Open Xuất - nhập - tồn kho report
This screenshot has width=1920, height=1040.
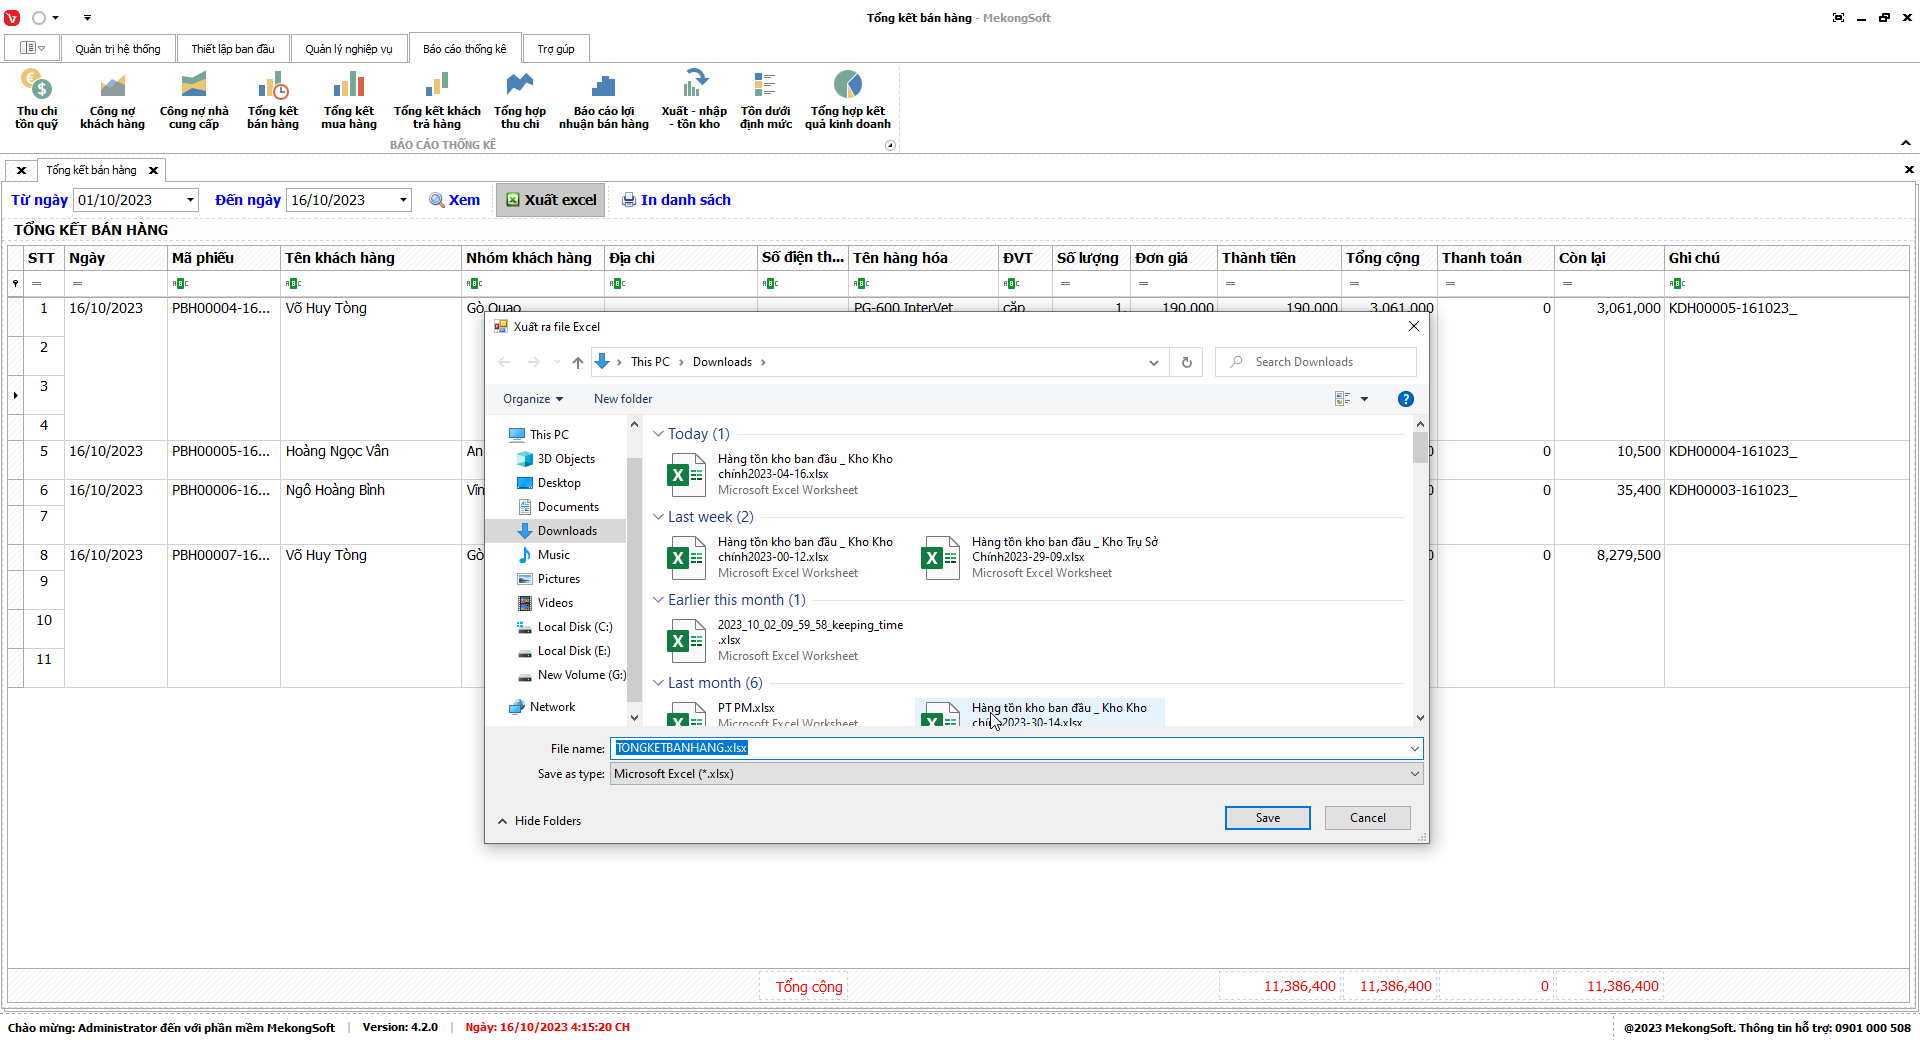[693, 100]
